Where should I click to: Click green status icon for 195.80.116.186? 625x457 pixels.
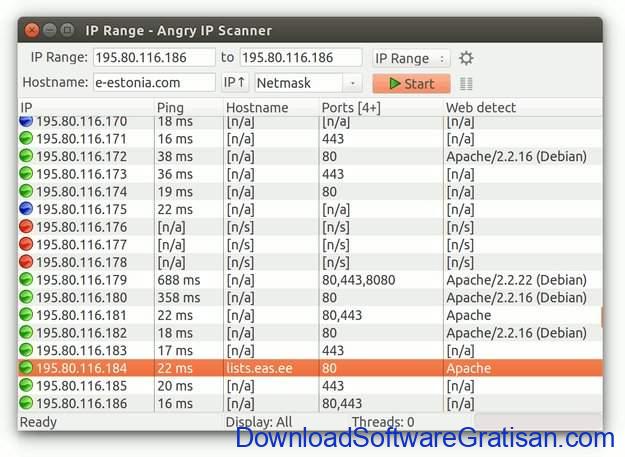(26, 403)
